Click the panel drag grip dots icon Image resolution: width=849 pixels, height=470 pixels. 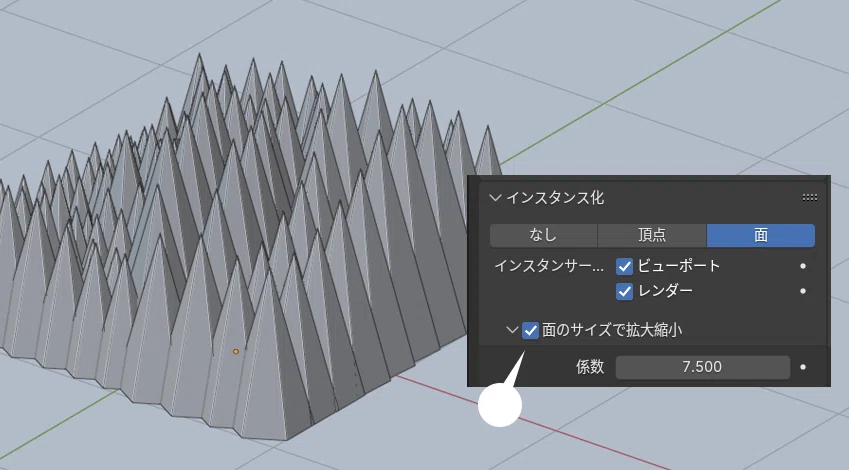[x=810, y=198]
